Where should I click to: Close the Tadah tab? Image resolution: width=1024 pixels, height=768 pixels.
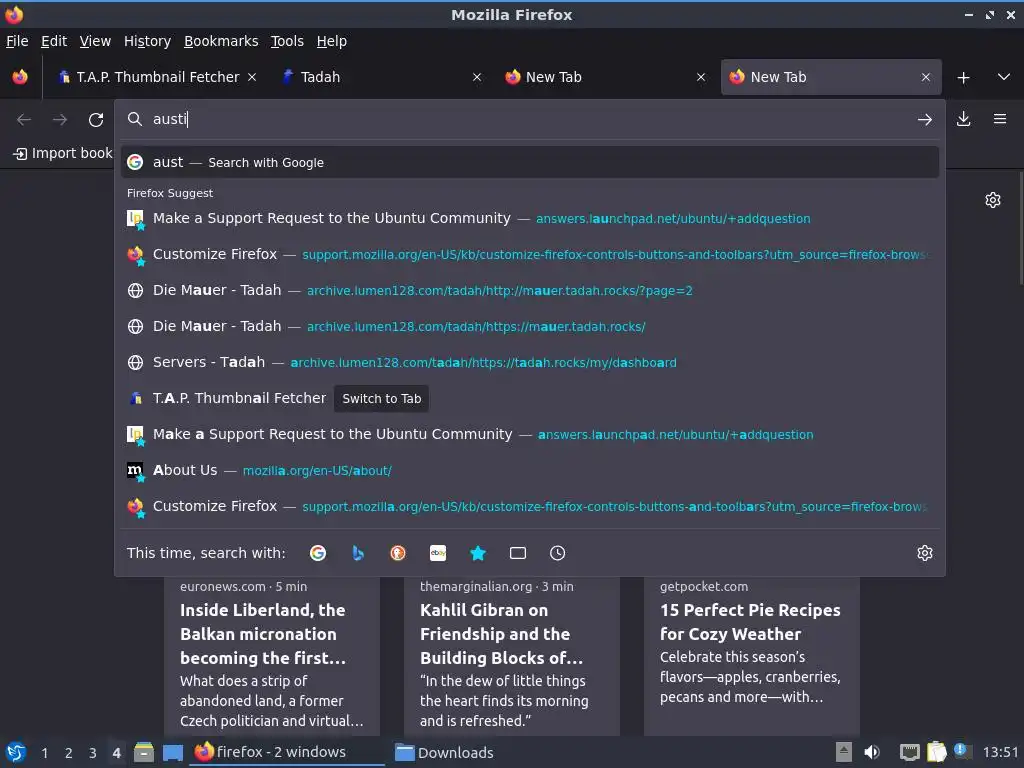pos(477,77)
